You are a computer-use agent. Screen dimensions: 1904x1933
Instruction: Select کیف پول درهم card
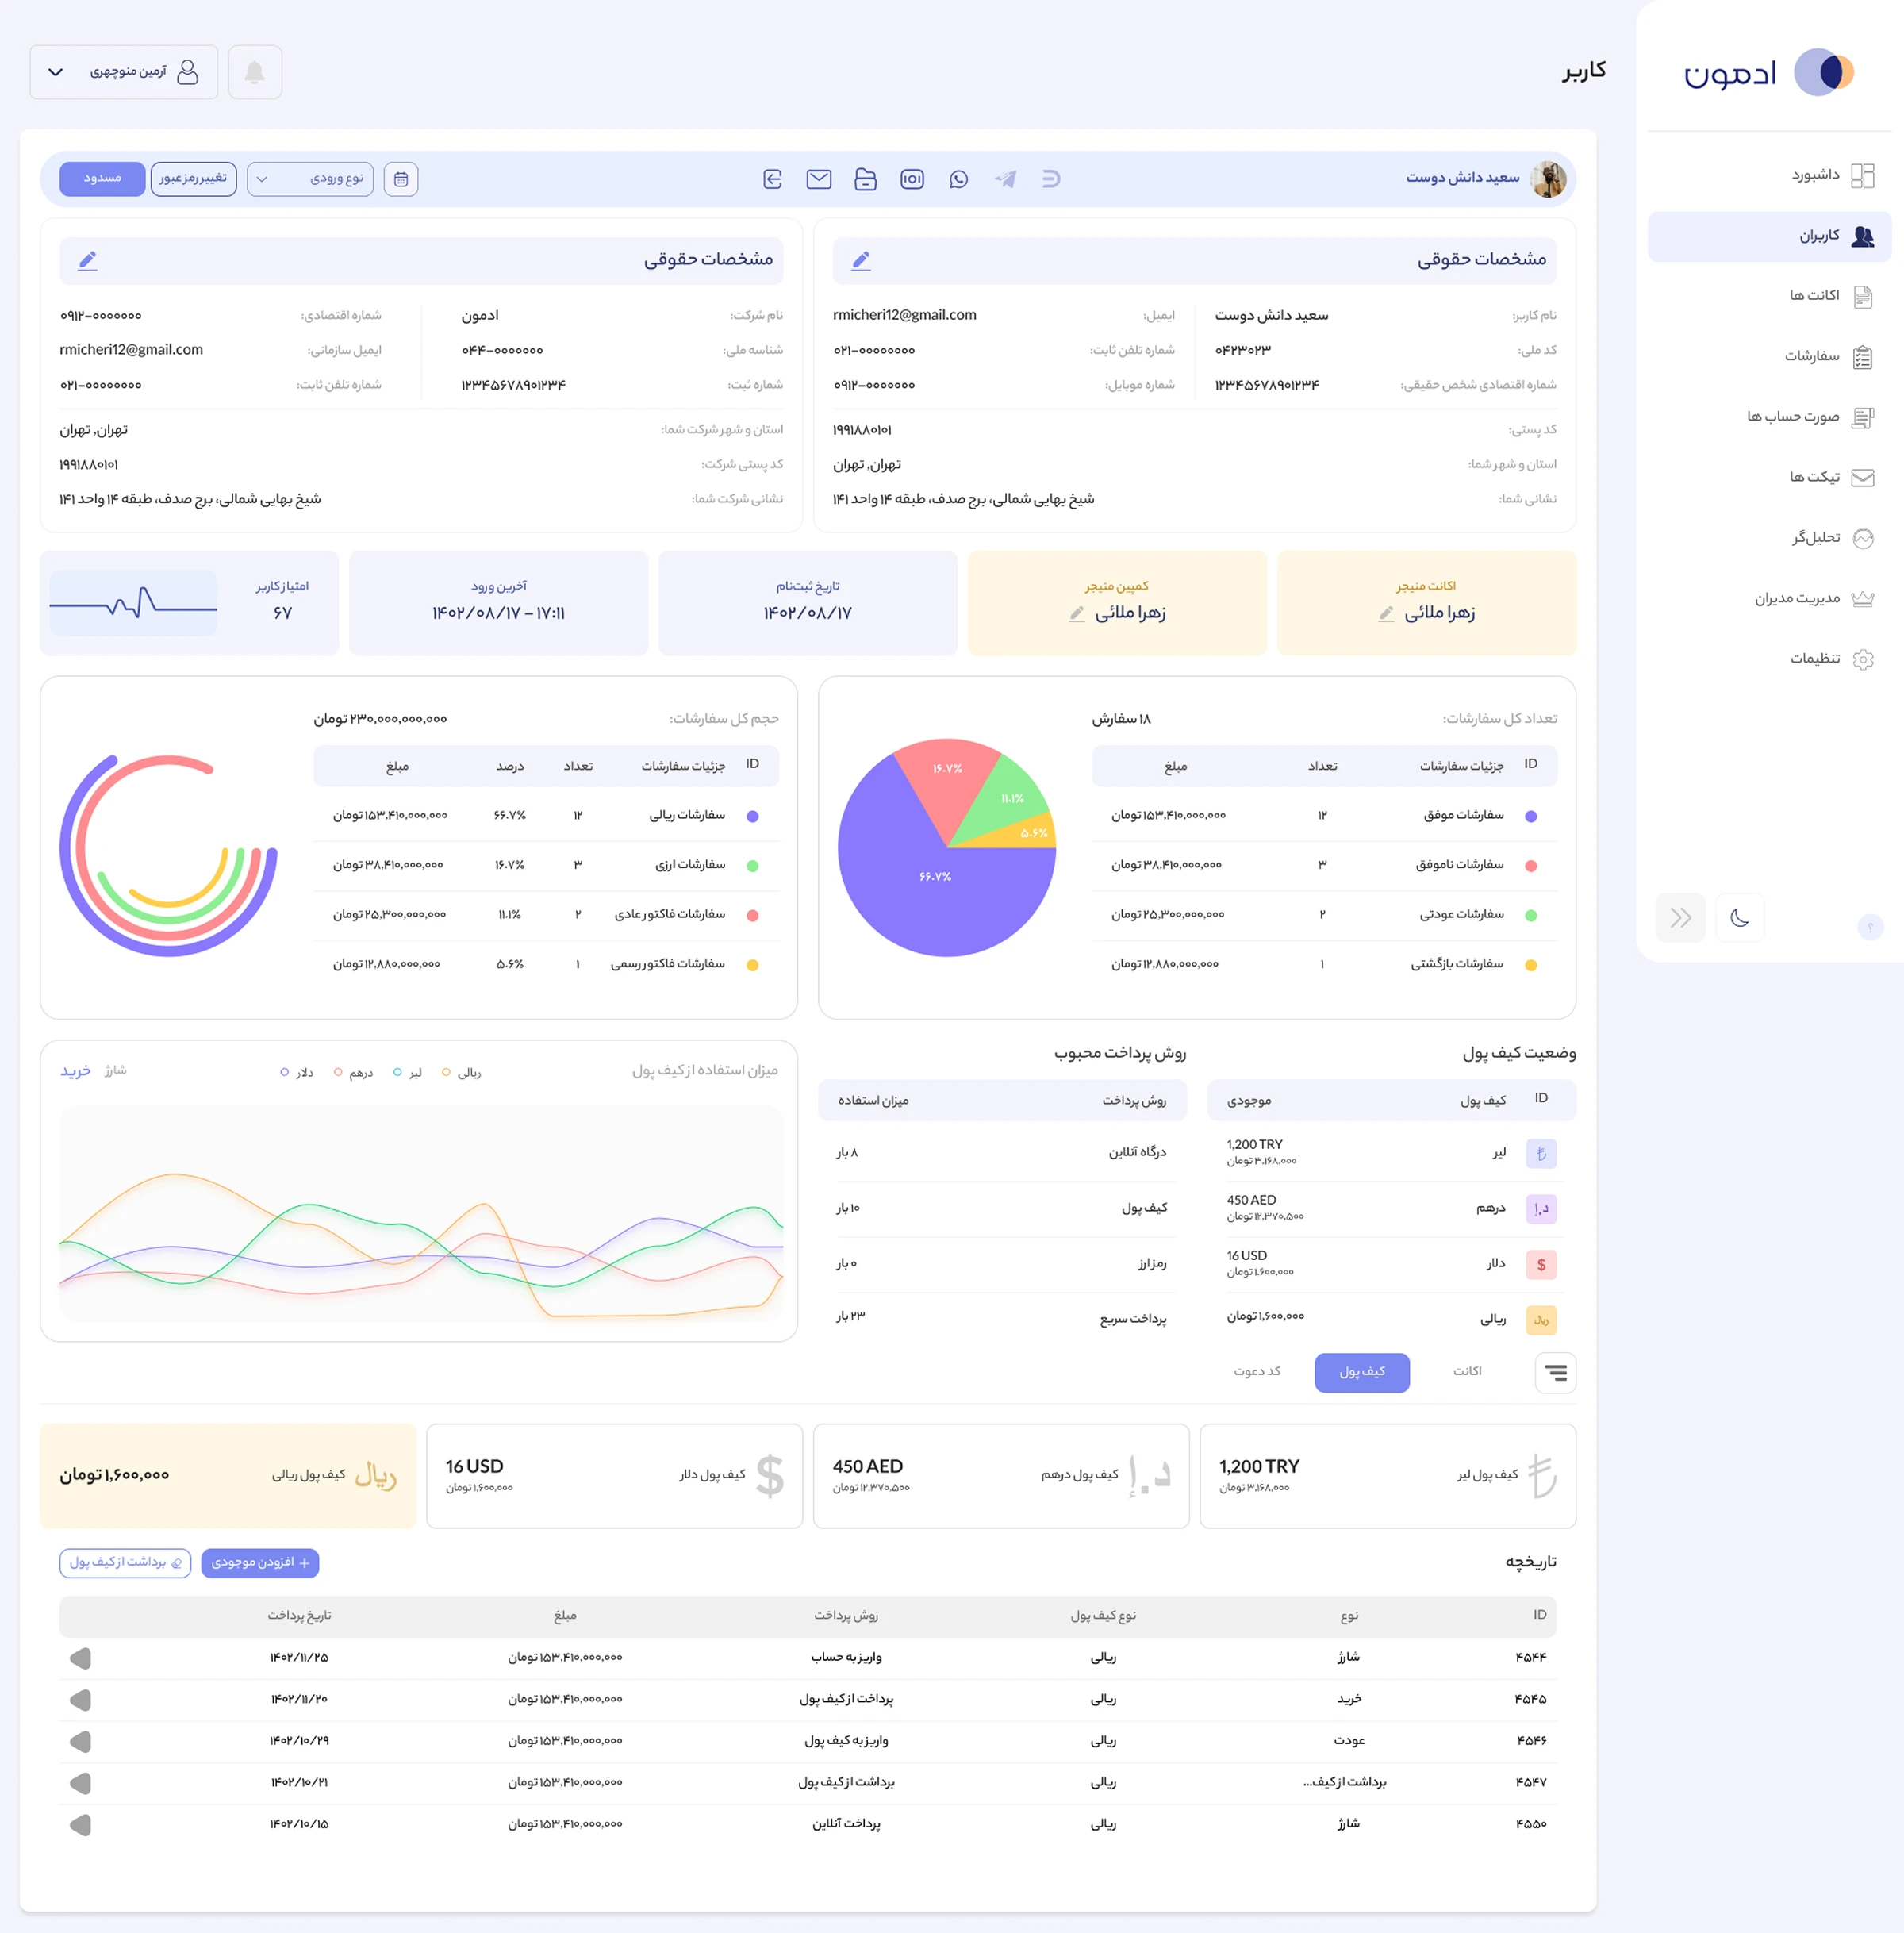tap(1001, 1476)
